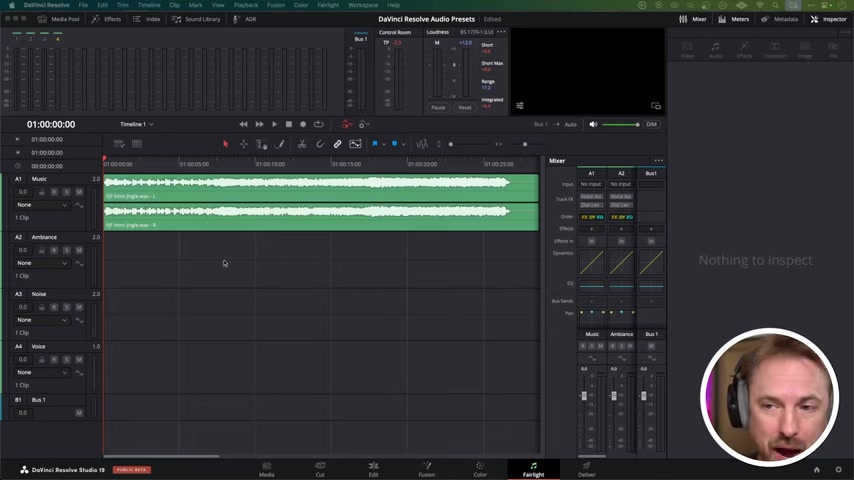Open project settings gear icon
Viewport: 854px width, 480px height.
click(x=838, y=469)
